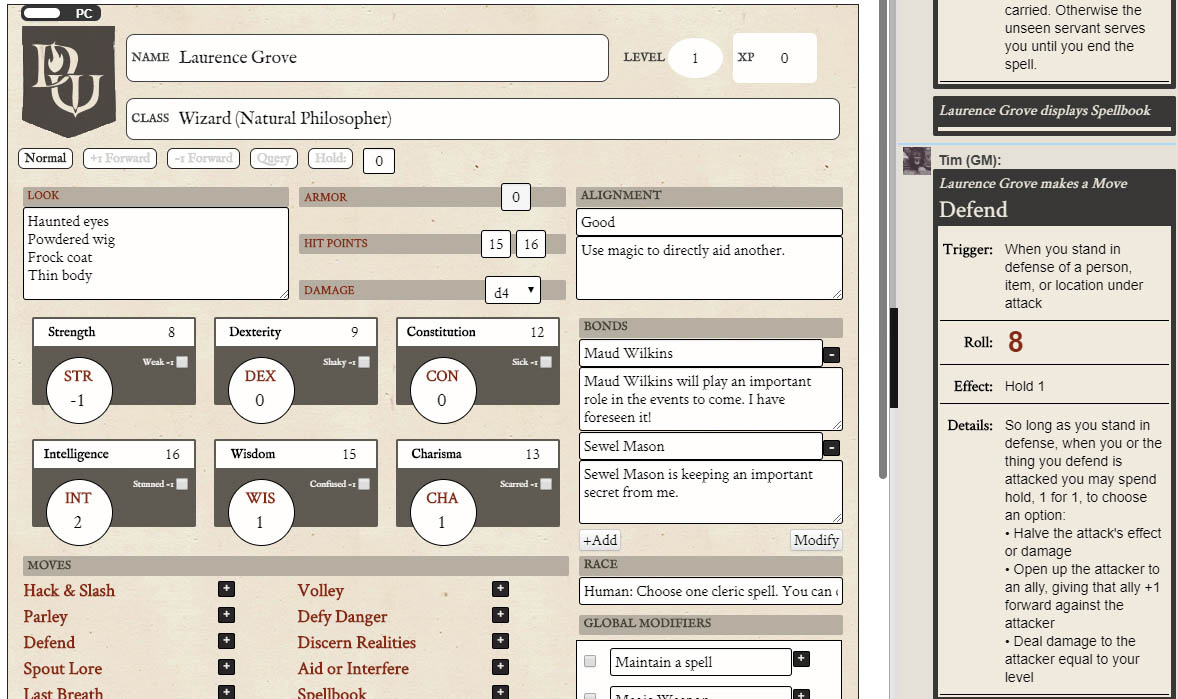This screenshot has width=1178, height=699.
Task: Click the Query roll option button
Action: [x=273, y=158]
